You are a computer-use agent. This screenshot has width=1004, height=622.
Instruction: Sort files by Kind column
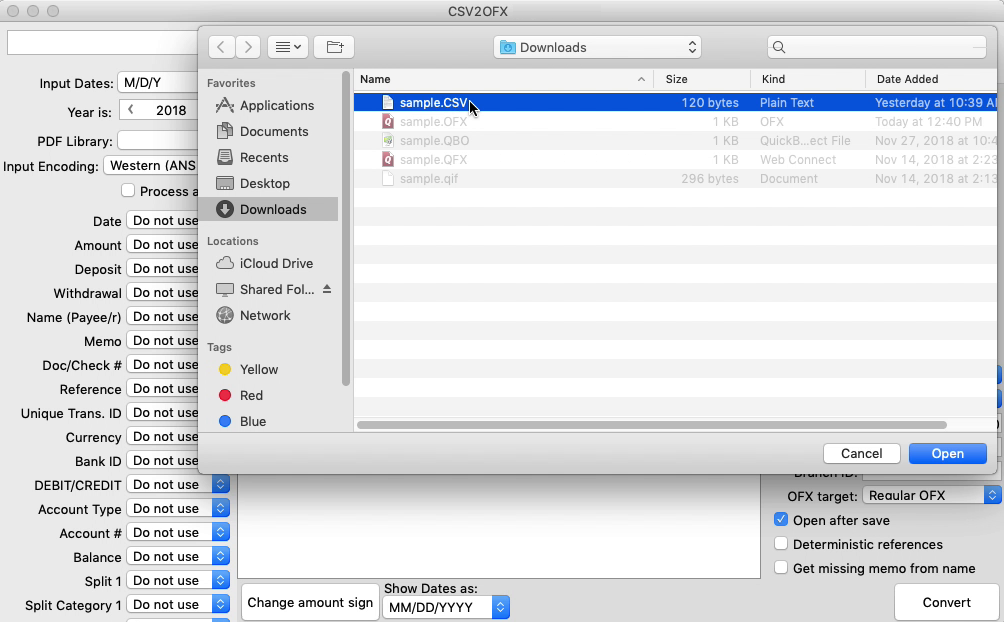point(808,79)
